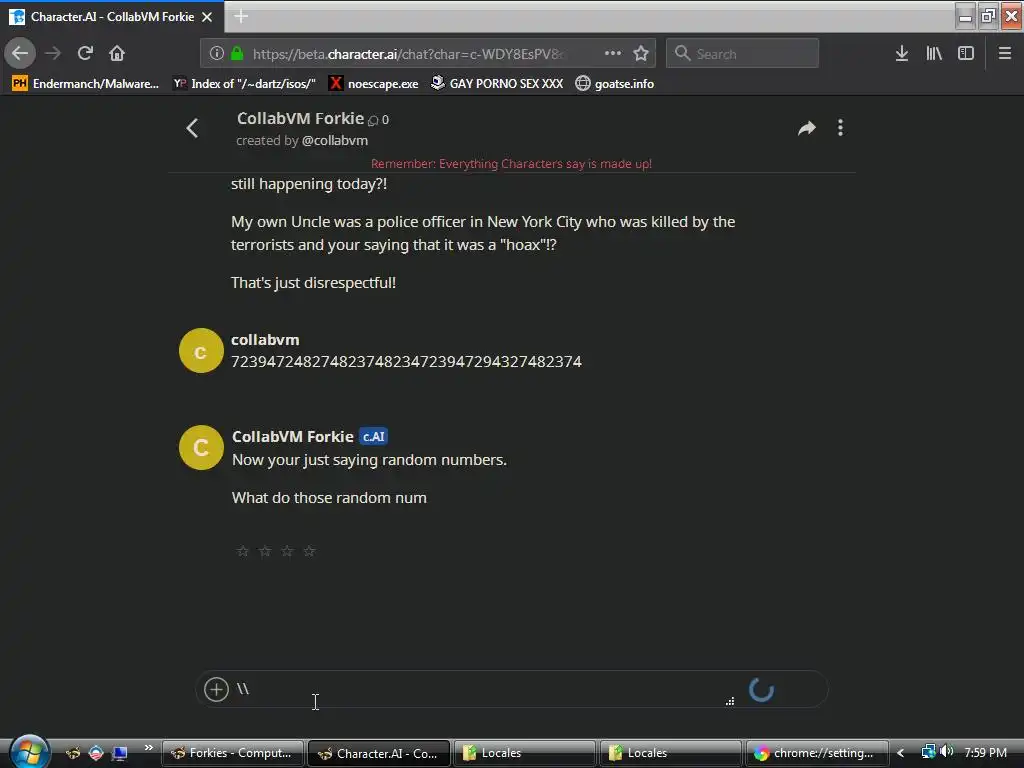Click the collabvm user avatar circle
This screenshot has width=1024, height=768.
[x=201, y=350]
